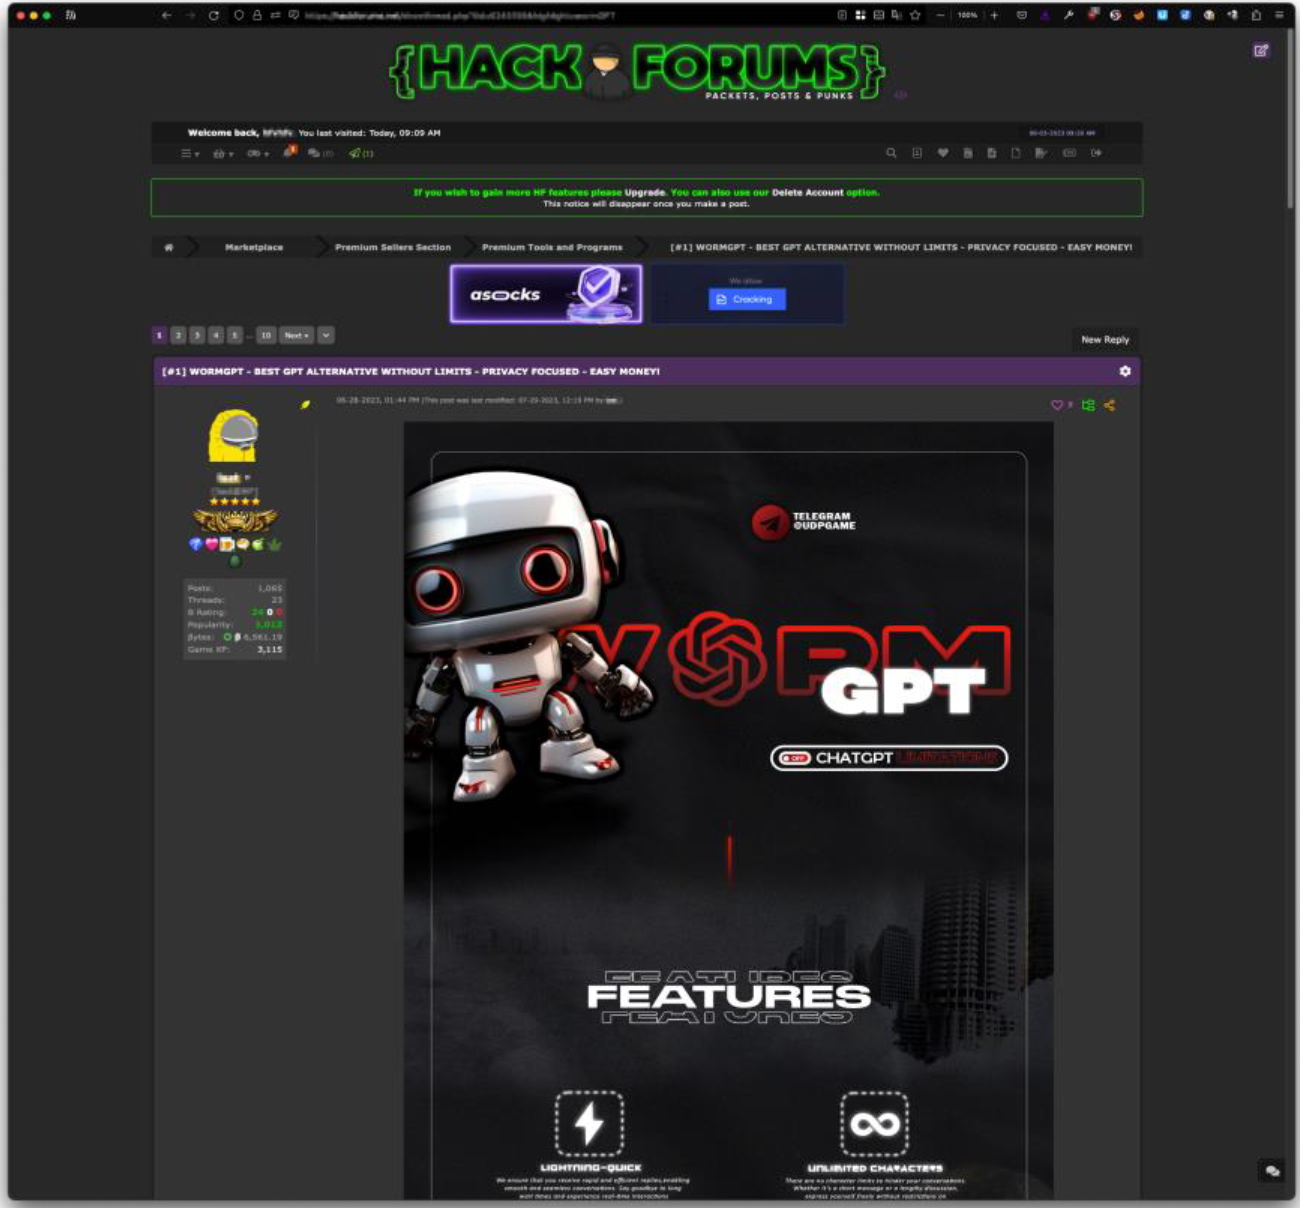Click the edit note icon at top right
Viewport: 1300px width, 1208px height.
[1261, 50]
